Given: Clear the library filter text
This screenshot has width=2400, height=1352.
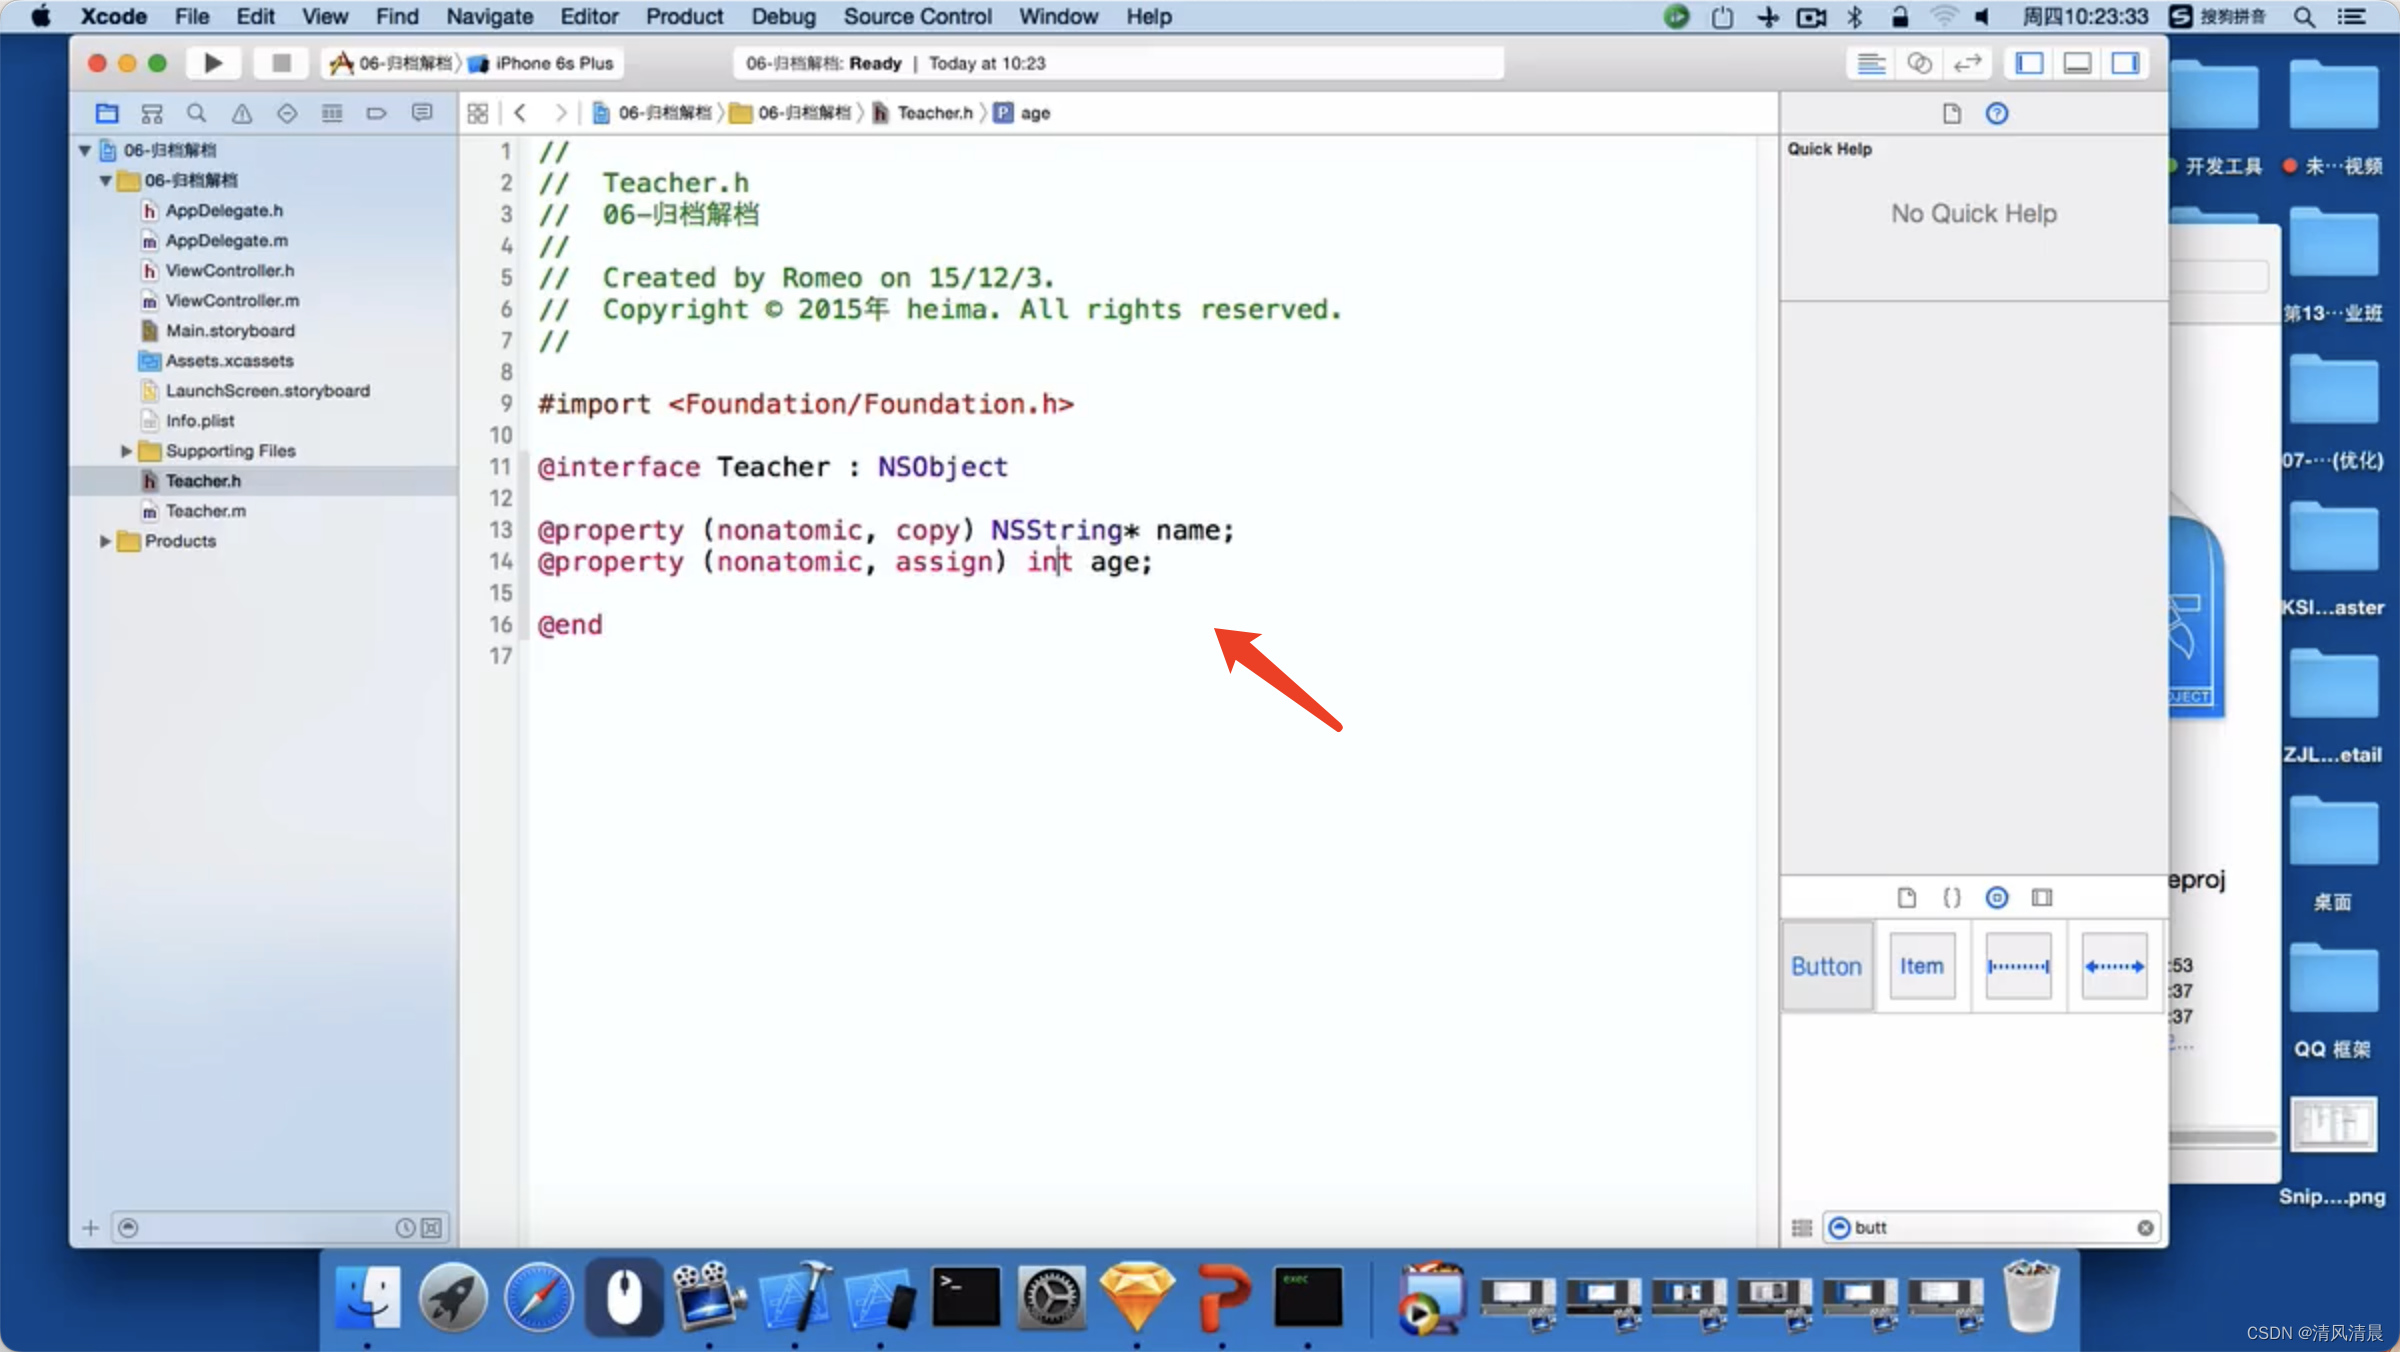Looking at the screenshot, I should coord(2145,1228).
